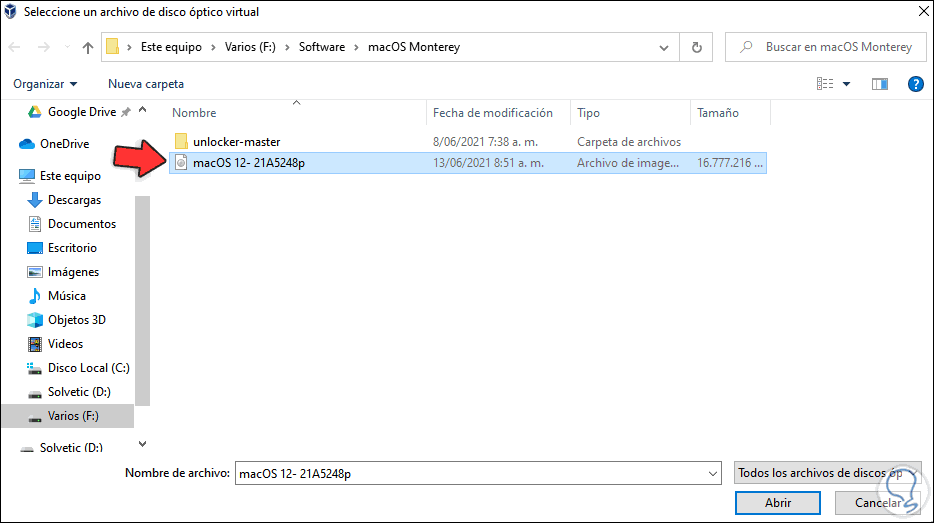
Task: Click date 8/06/2021 7:38 a. m.
Action: [485, 142]
